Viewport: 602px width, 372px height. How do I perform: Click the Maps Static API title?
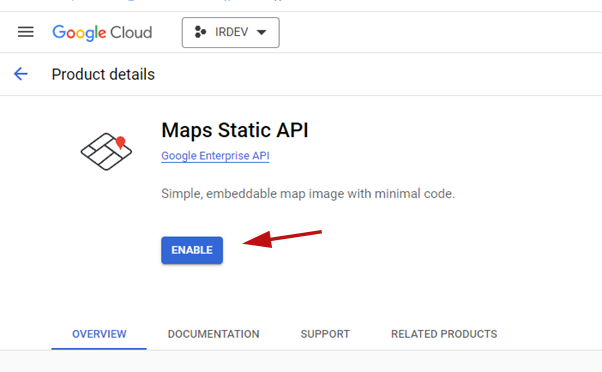[235, 130]
